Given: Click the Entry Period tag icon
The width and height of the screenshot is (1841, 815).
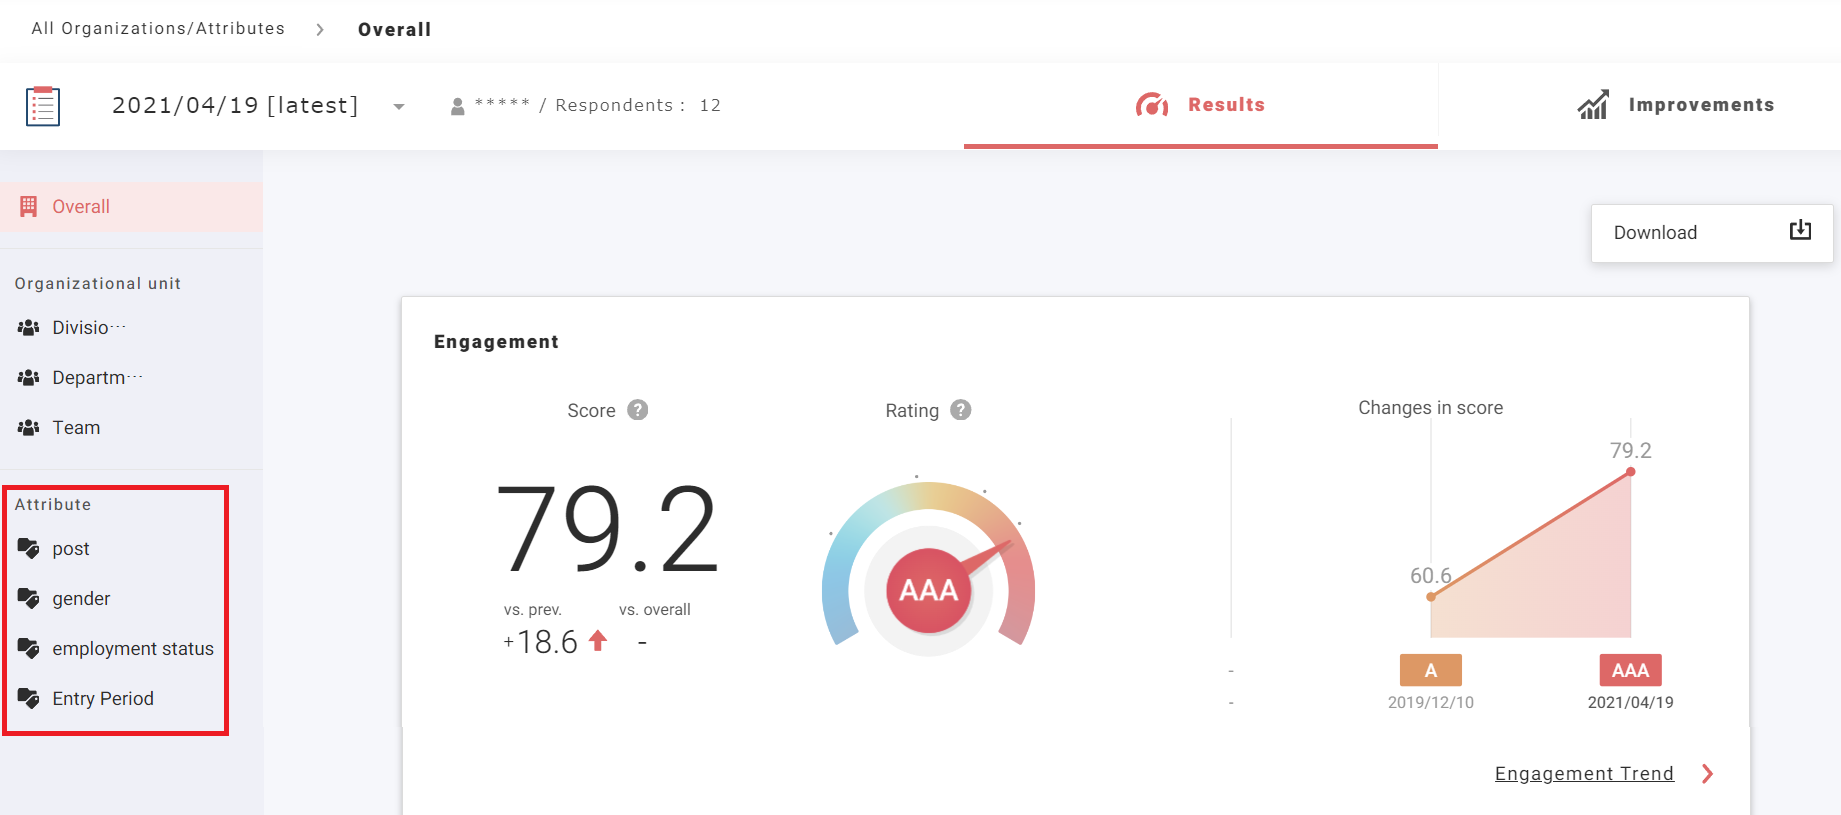Looking at the screenshot, I should [28, 698].
